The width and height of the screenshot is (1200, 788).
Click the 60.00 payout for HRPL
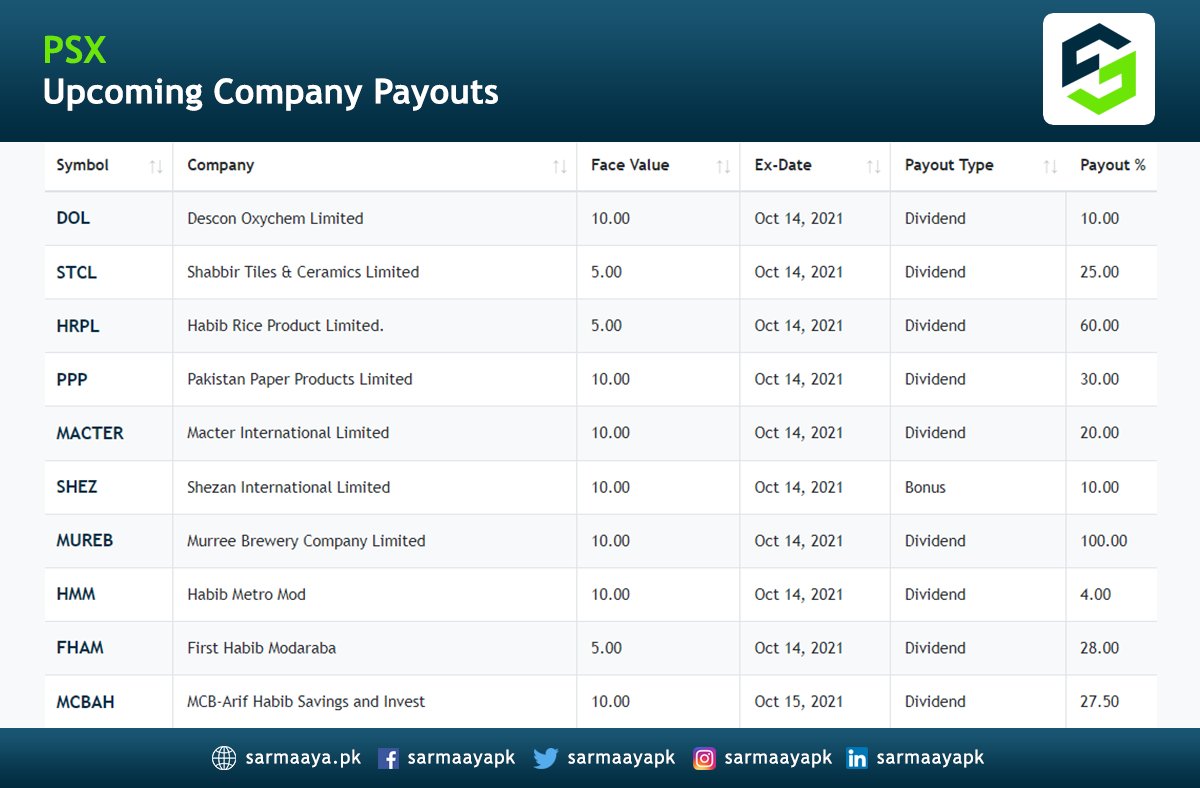point(1100,326)
